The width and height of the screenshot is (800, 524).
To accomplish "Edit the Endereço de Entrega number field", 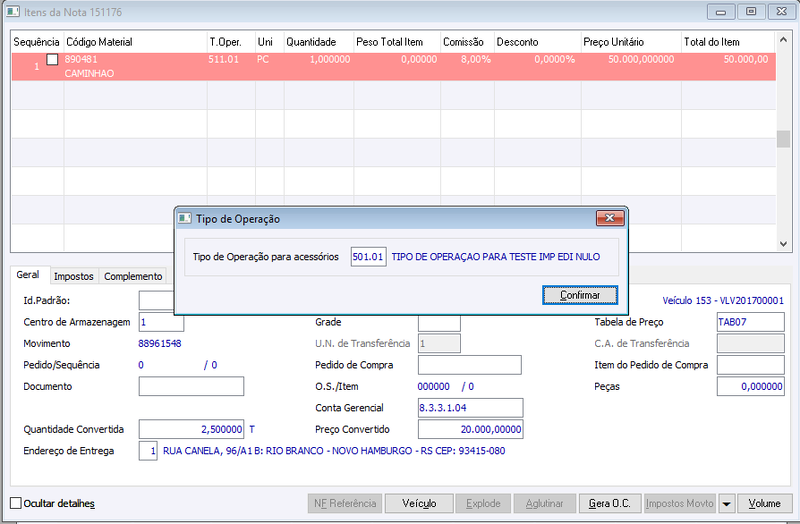I will (148, 451).
